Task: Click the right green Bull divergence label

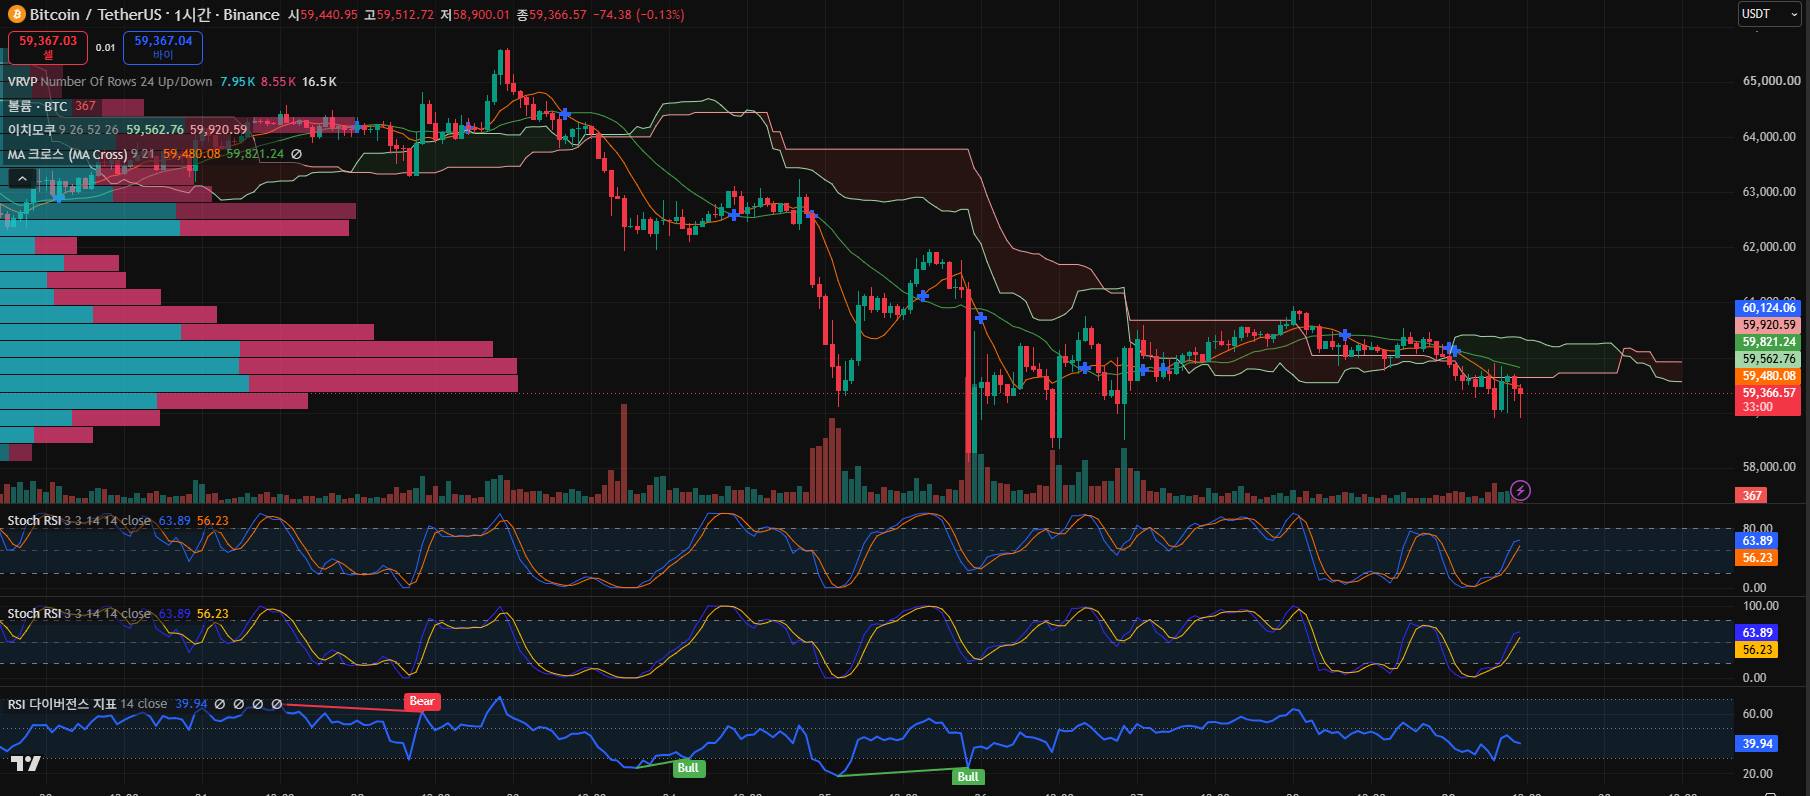Action: coord(968,777)
